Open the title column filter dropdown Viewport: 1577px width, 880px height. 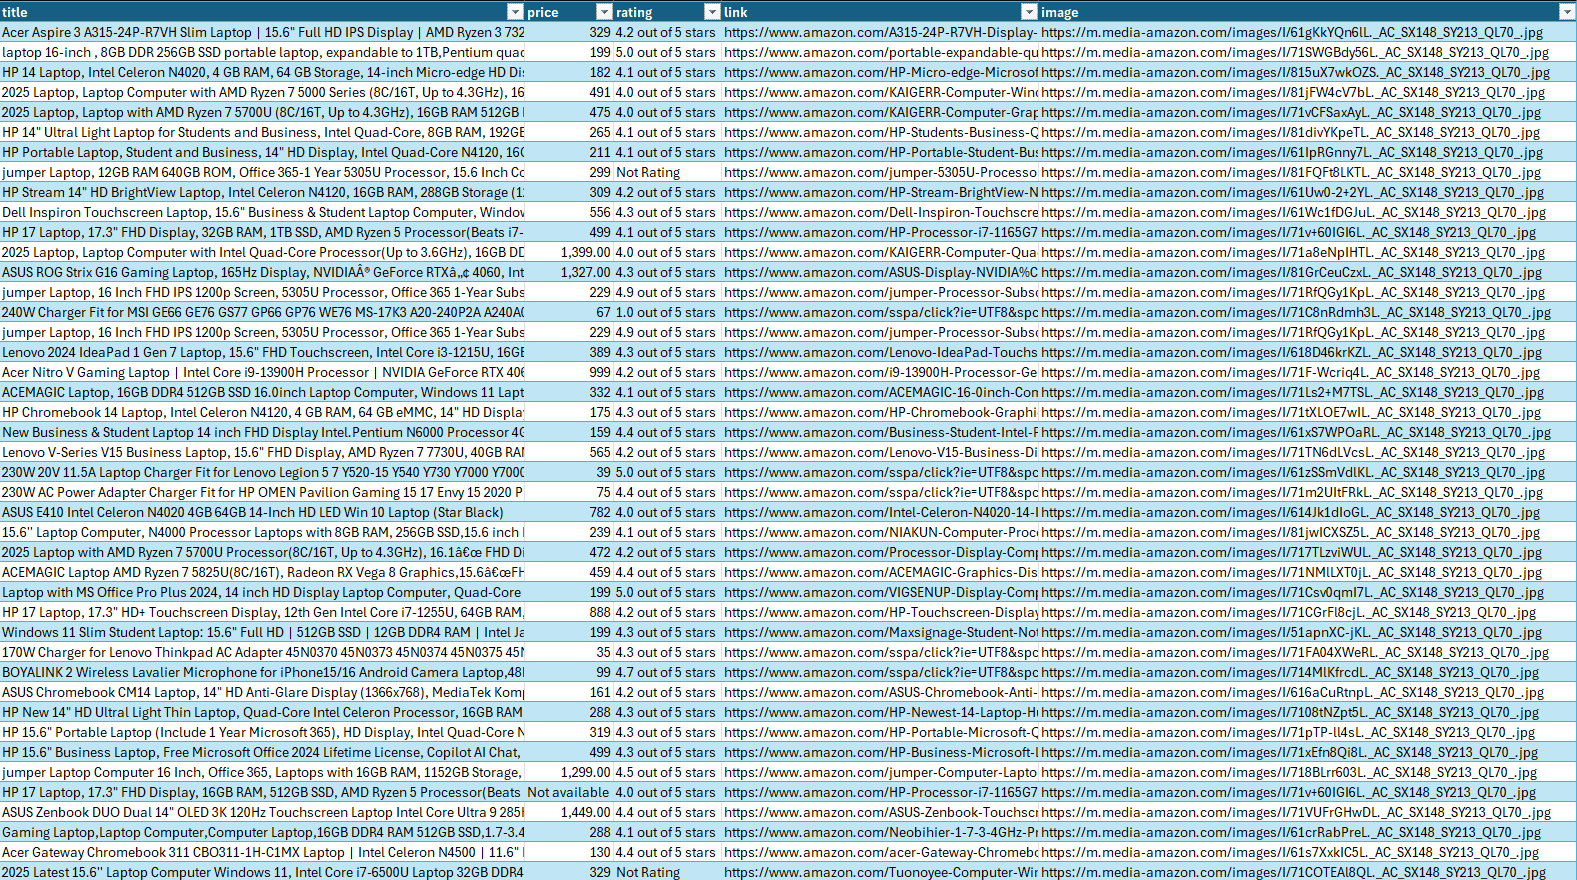[x=515, y=12]
